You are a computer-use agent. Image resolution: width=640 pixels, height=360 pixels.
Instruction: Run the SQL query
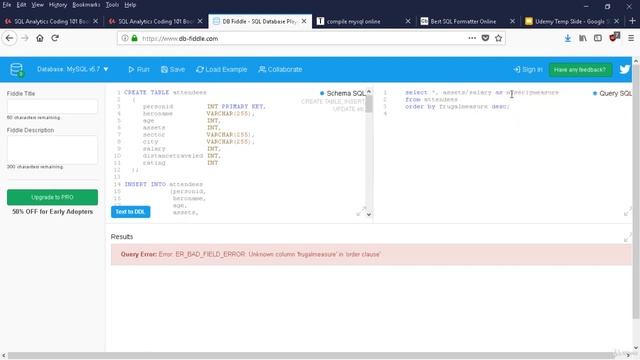[x=139, y=69]
